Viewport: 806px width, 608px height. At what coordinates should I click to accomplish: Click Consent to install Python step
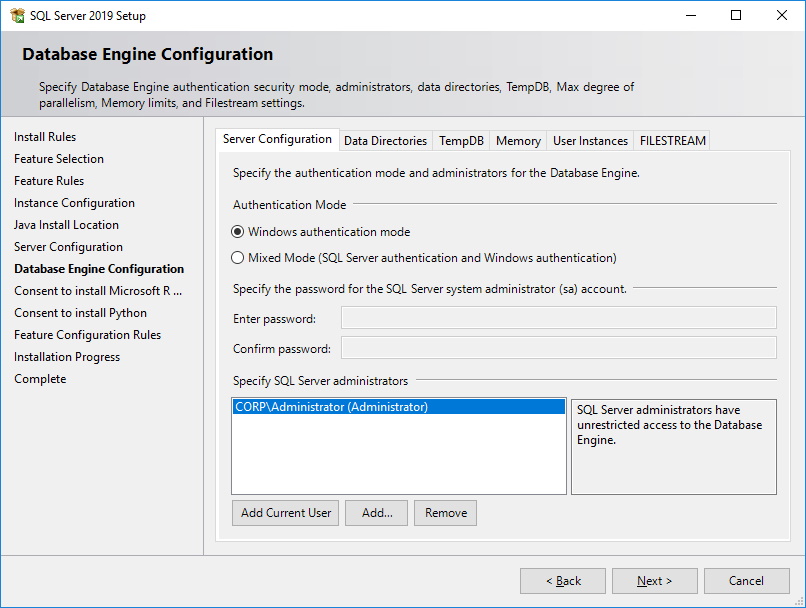[80, 313]
